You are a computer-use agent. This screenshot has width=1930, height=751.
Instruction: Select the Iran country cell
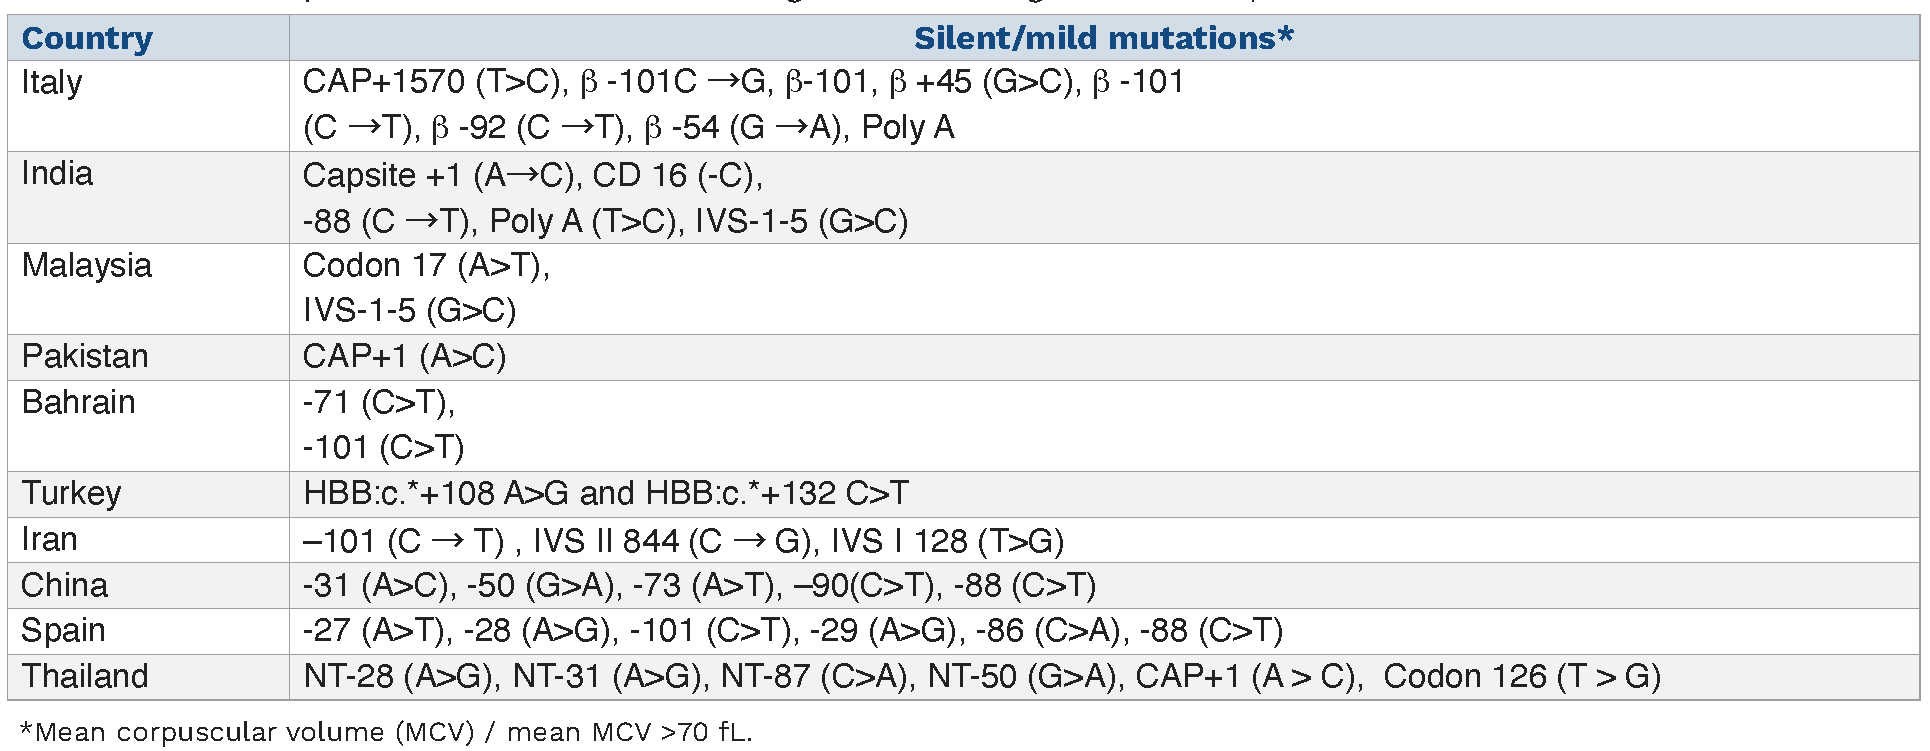click(x=49, y=540)
